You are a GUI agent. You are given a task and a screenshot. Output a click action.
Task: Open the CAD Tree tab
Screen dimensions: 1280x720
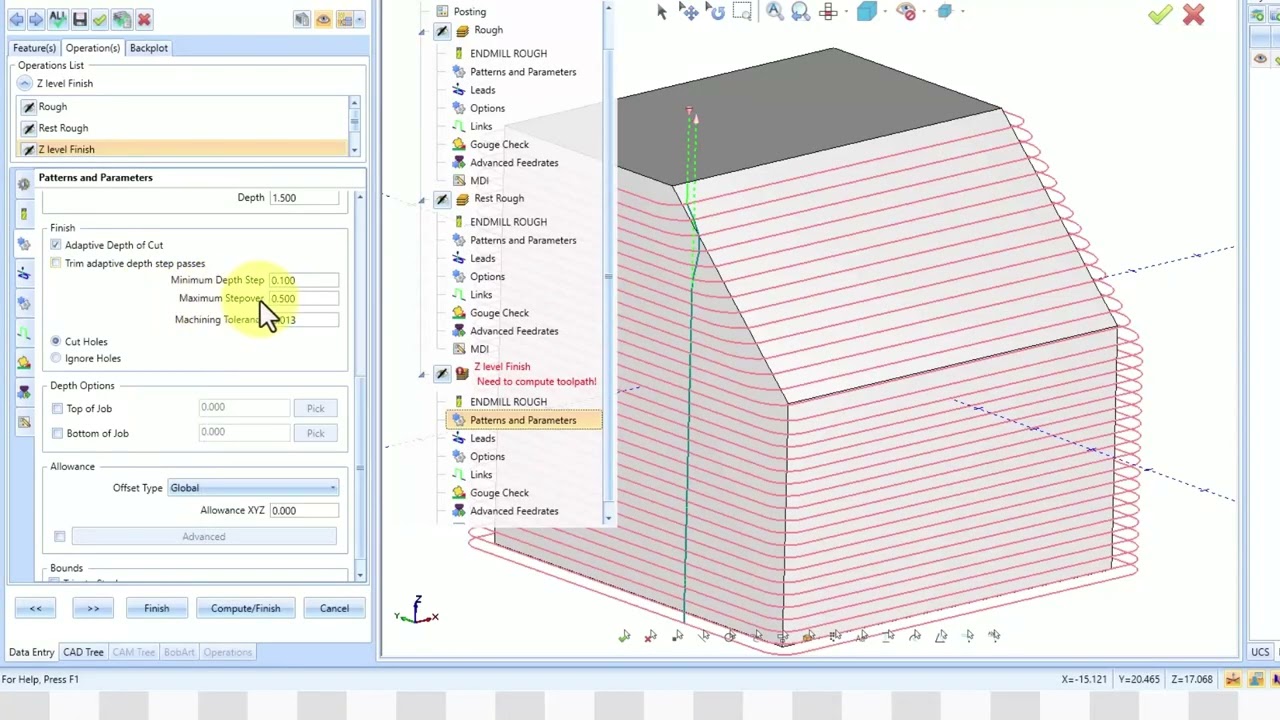tap(83, 653)
